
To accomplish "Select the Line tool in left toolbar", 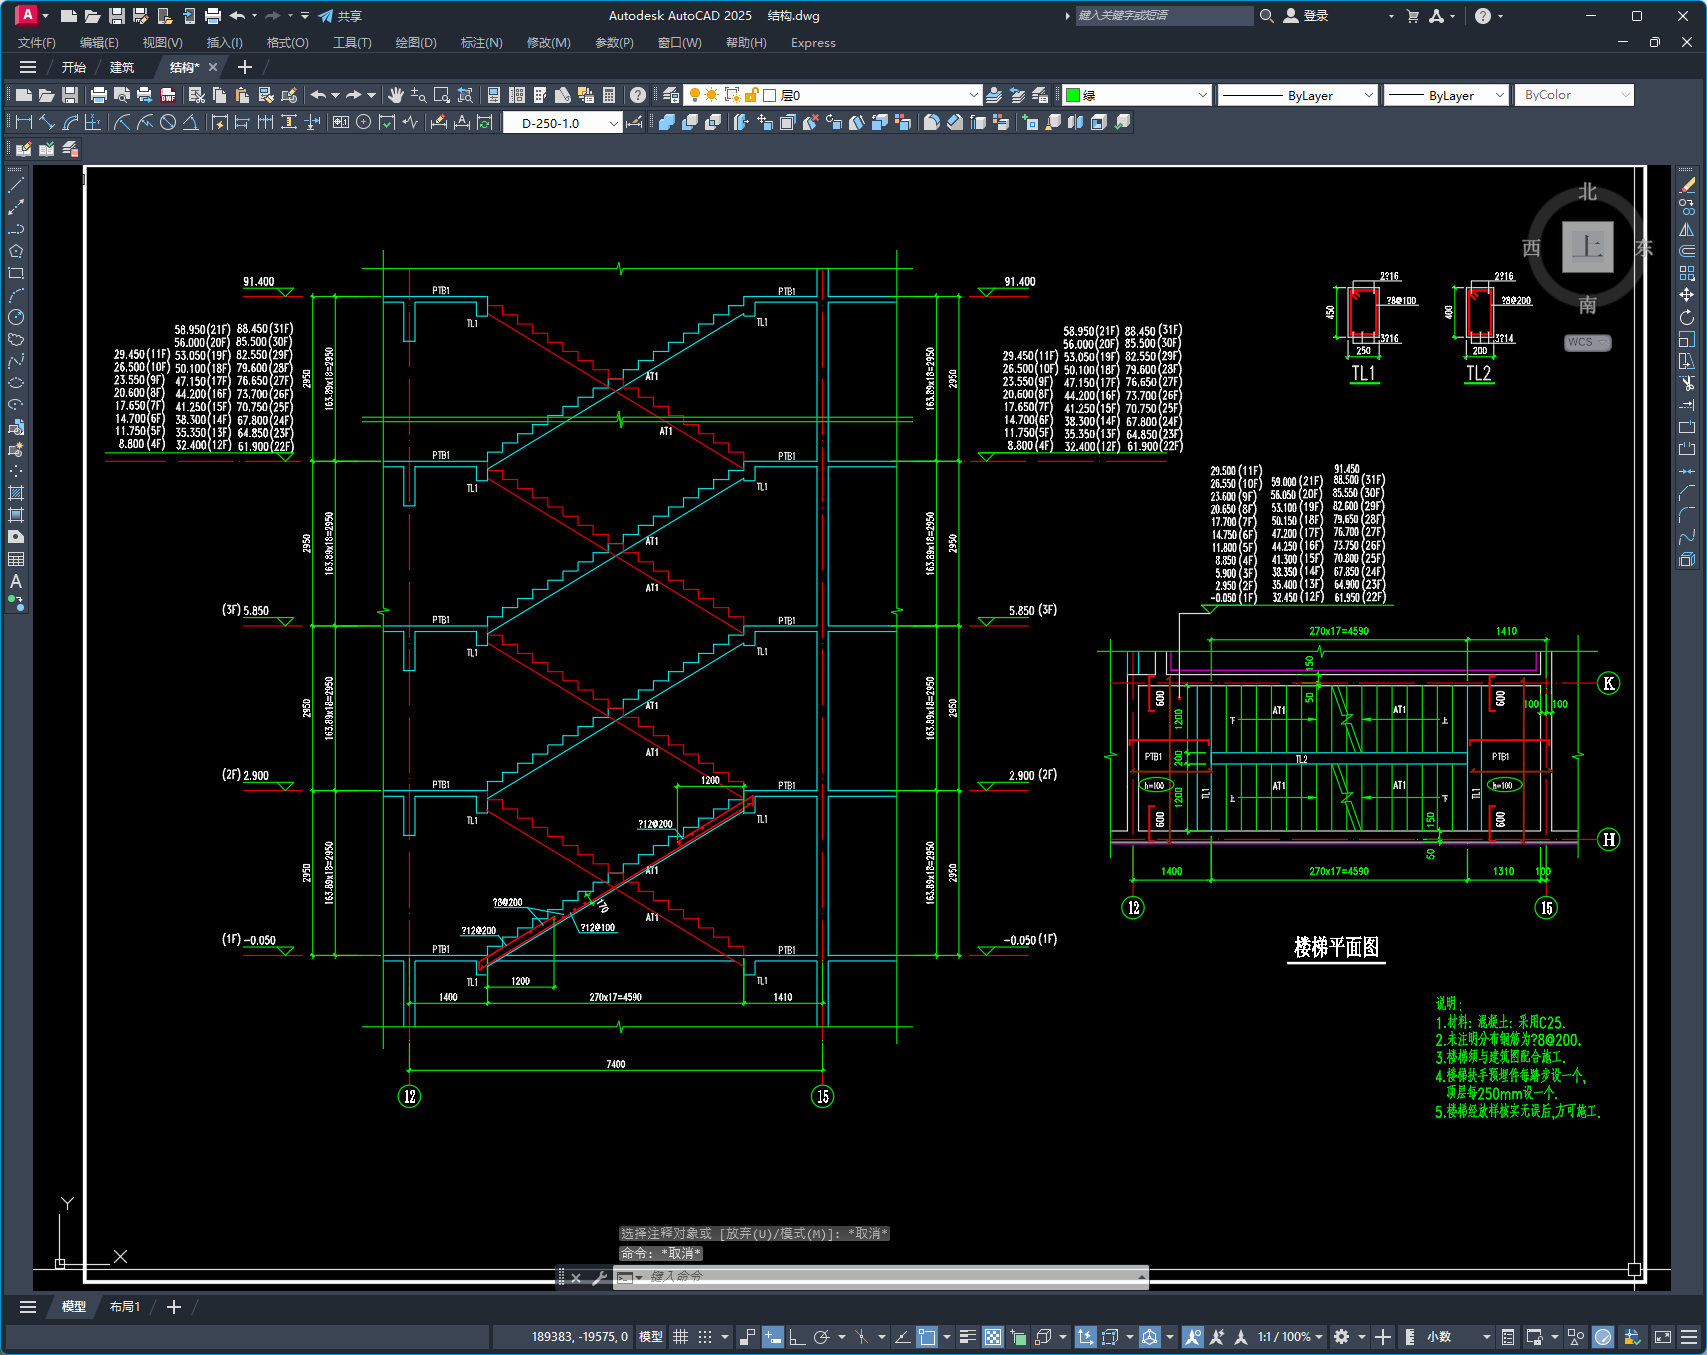I will (x=16, y=185).
